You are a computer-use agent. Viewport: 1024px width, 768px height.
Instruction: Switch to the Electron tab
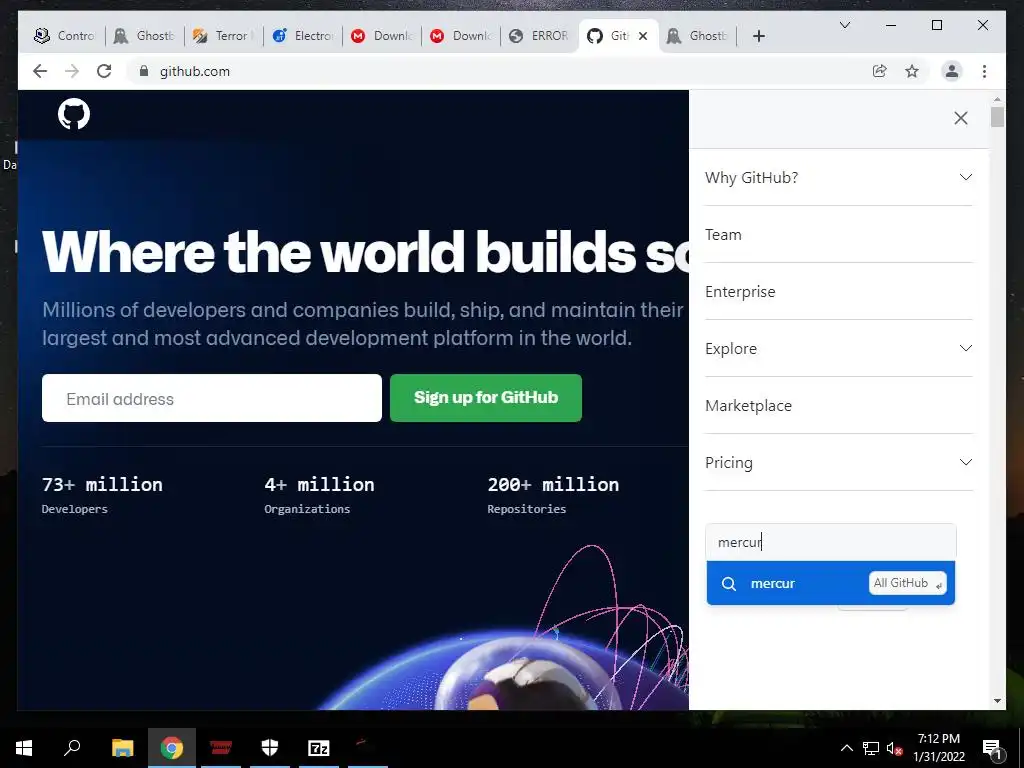click(303, 36)
